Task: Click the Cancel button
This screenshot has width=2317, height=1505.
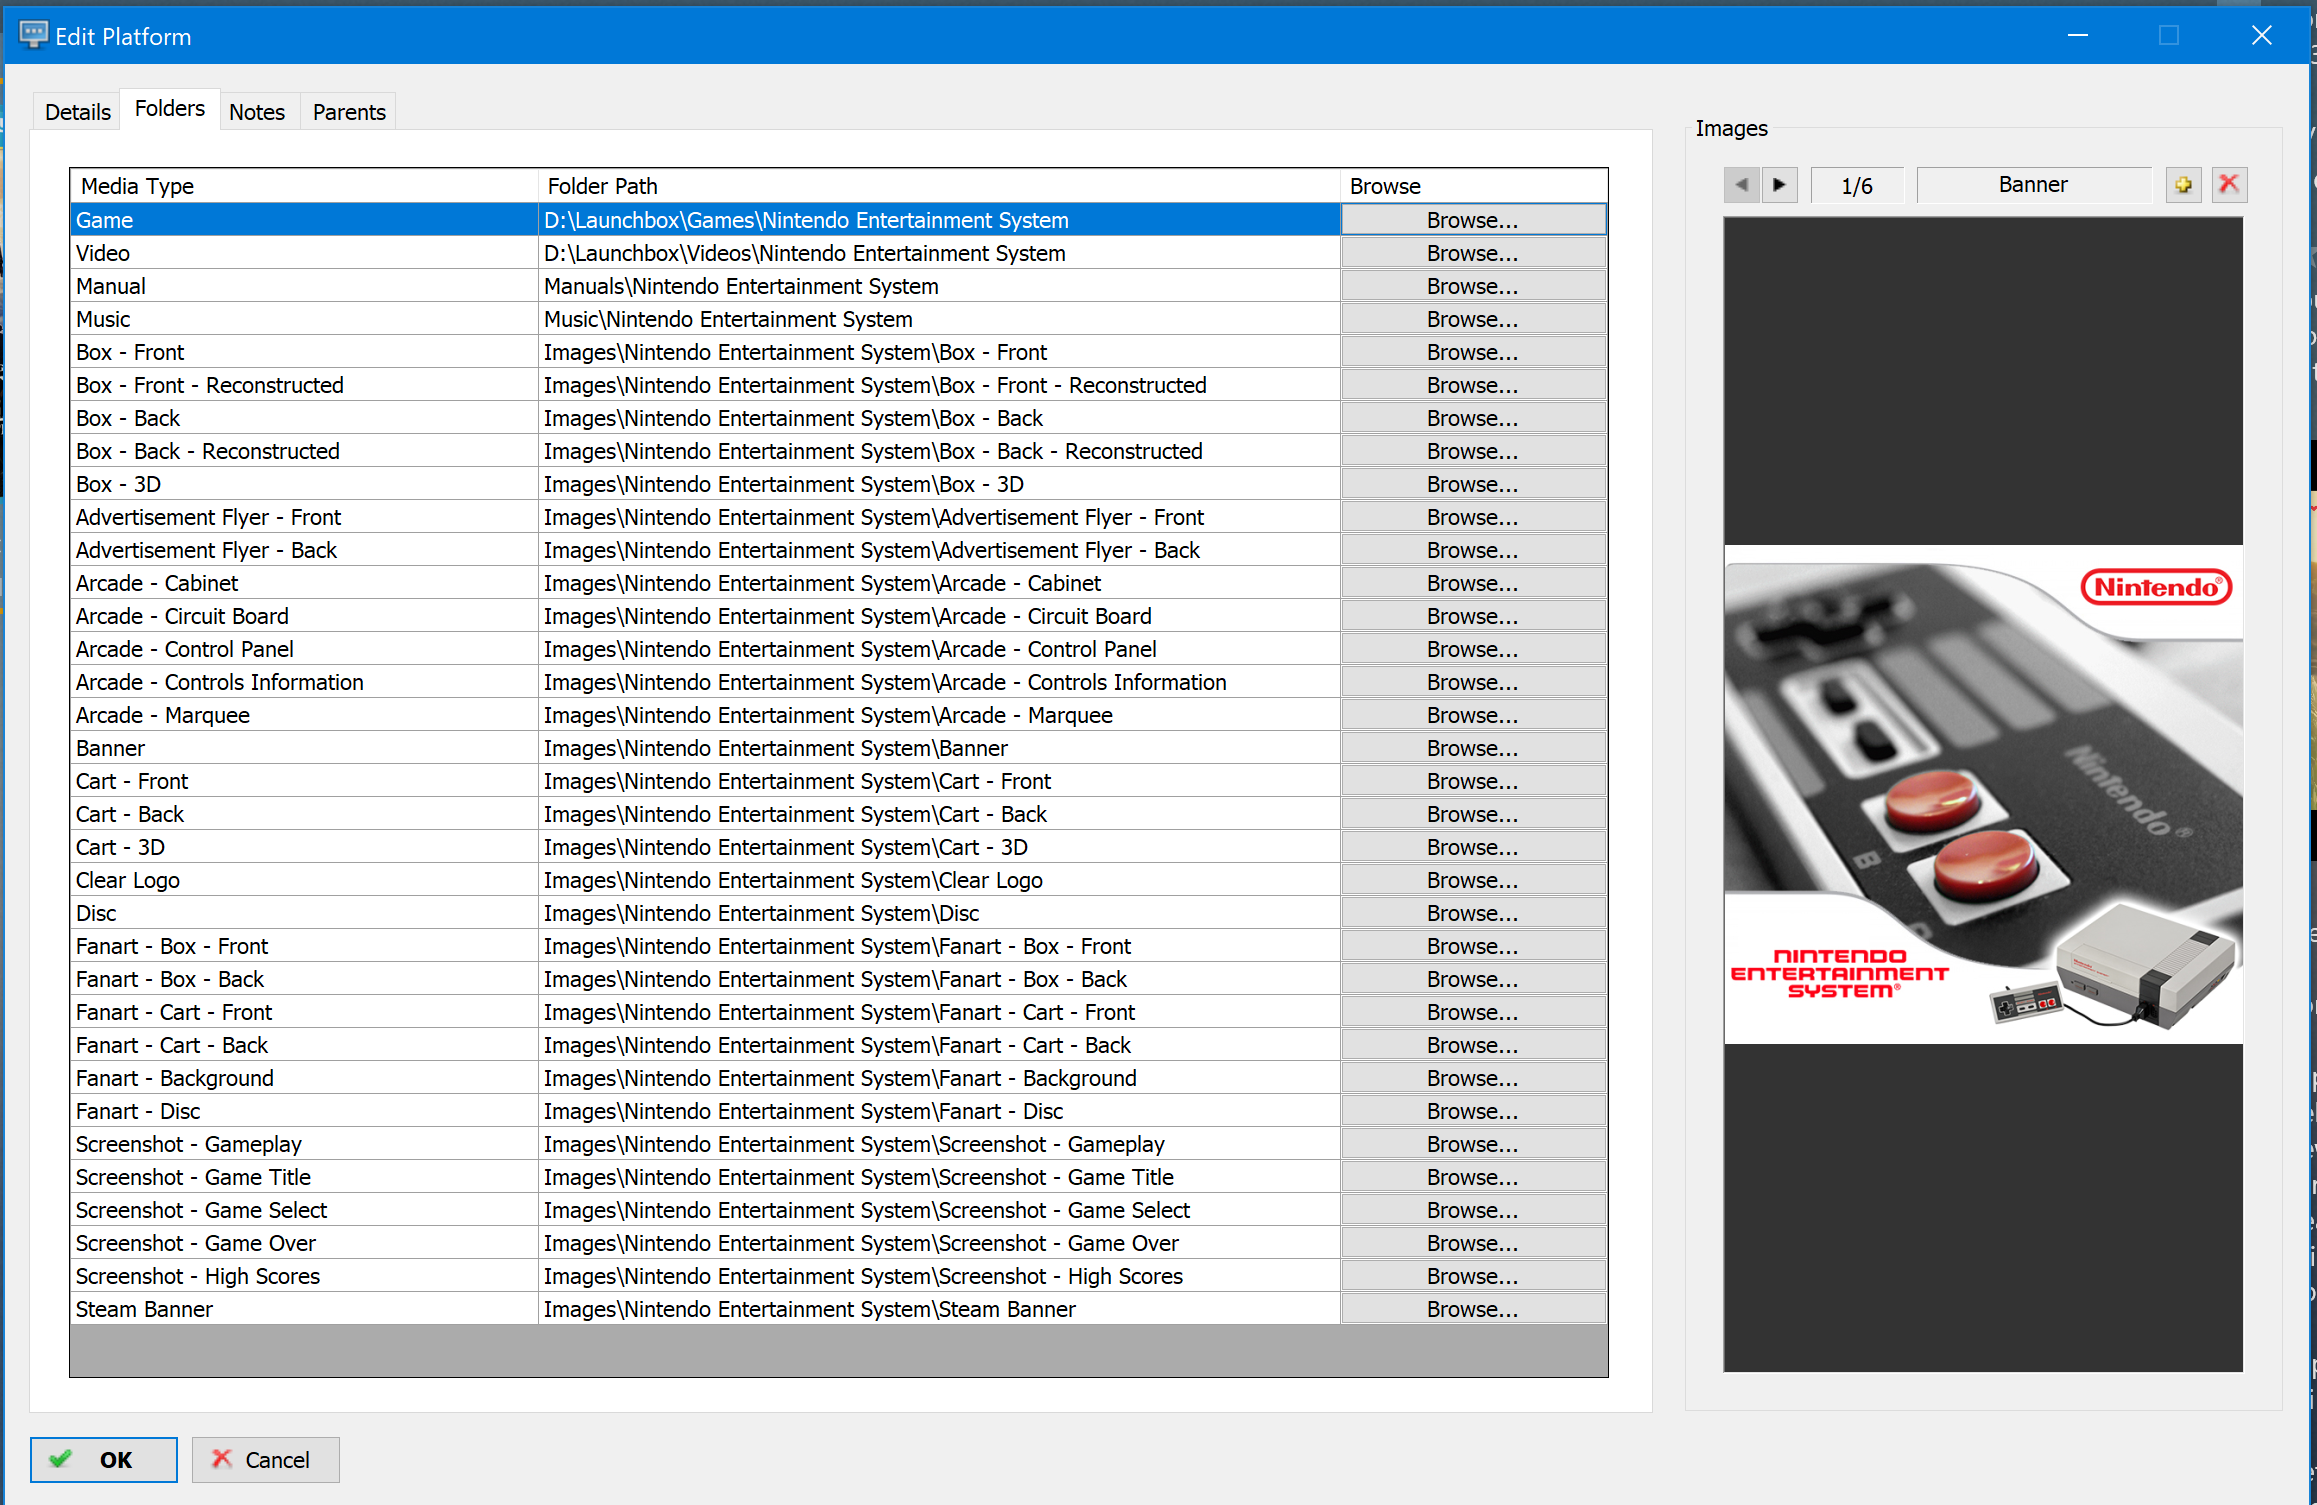Action: [265, 1459]
